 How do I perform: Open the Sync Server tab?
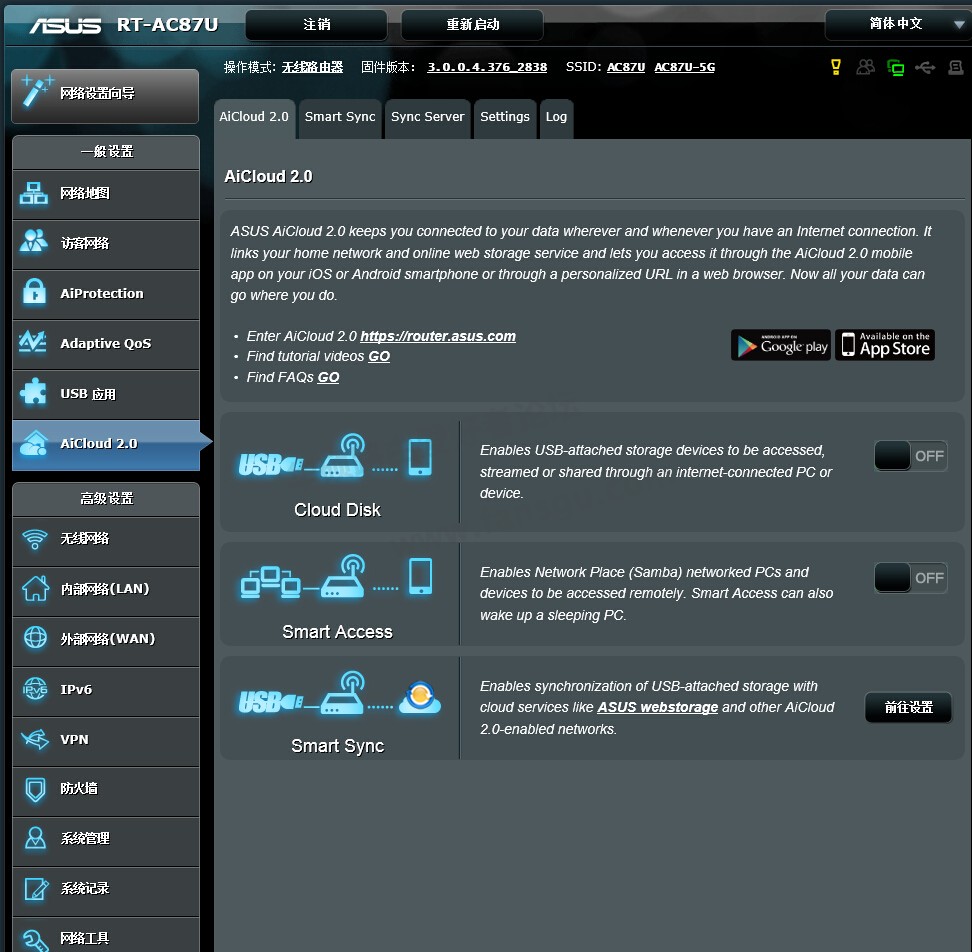(428, 118)
